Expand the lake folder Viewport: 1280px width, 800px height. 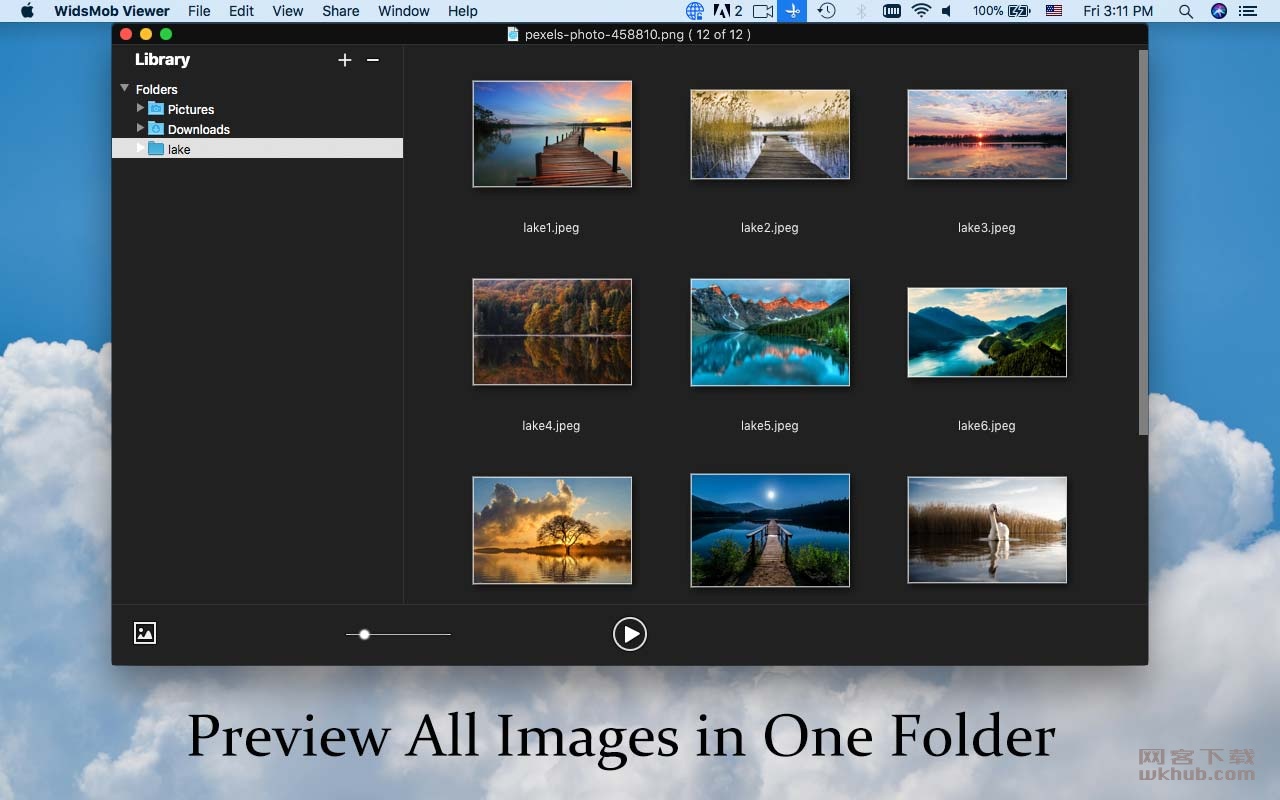(x=140, y=148)
